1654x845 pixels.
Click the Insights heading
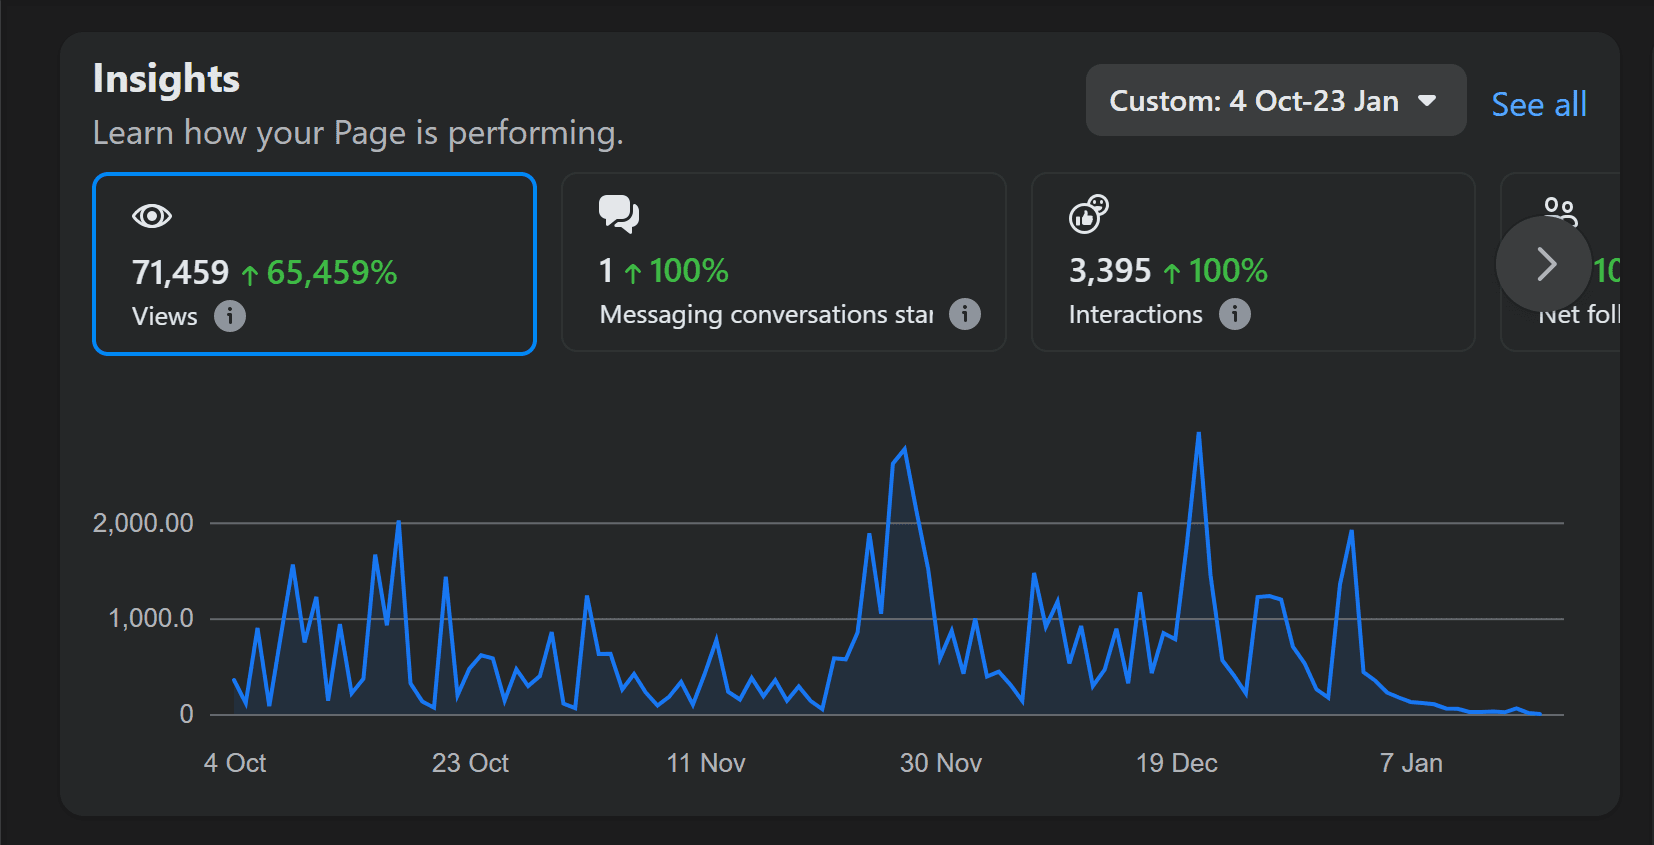tap(166, 79)
